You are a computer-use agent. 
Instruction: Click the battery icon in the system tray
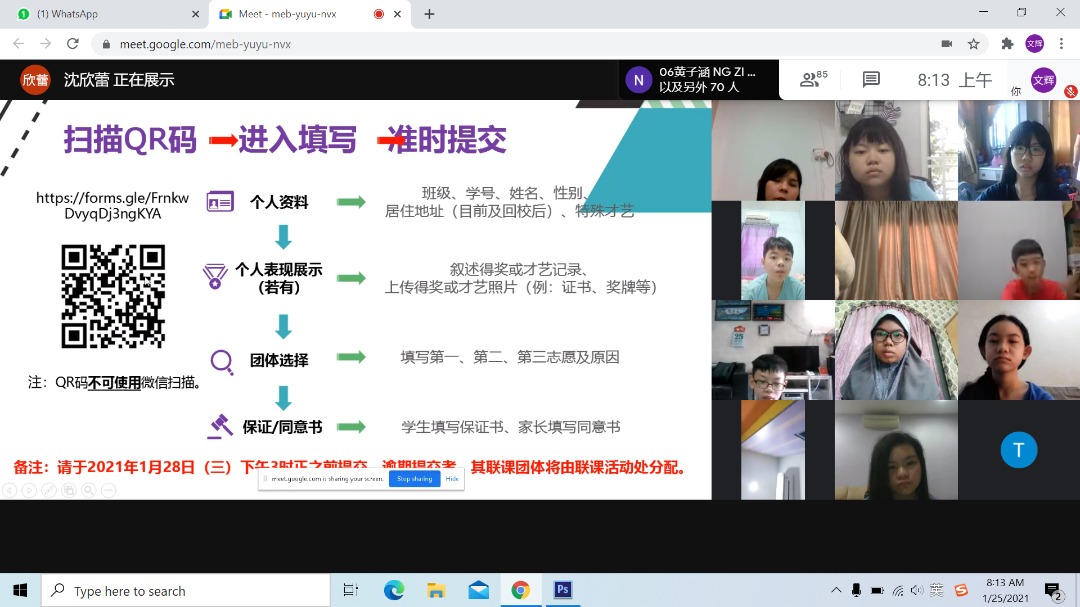(877, 590)
